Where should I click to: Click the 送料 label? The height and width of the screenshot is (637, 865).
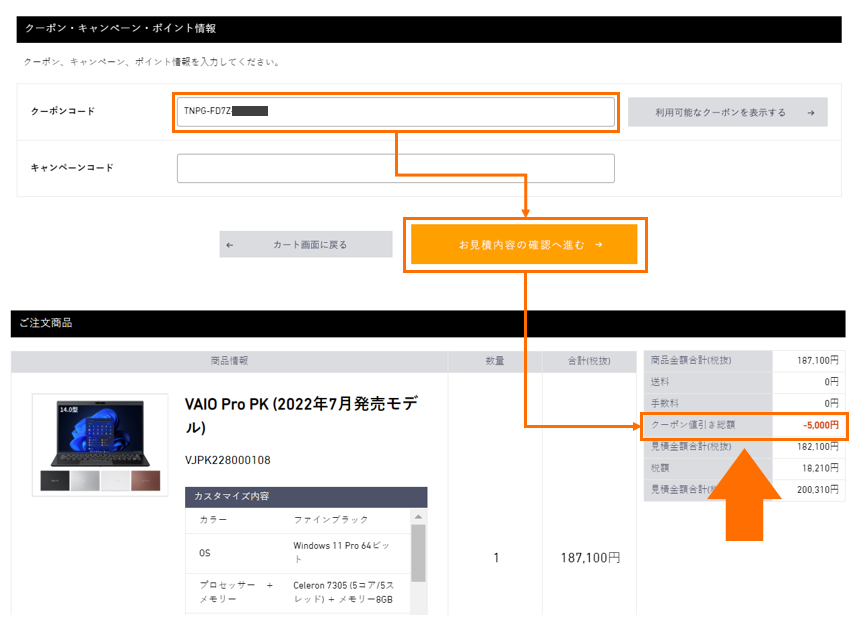click(x=660, y=382)
